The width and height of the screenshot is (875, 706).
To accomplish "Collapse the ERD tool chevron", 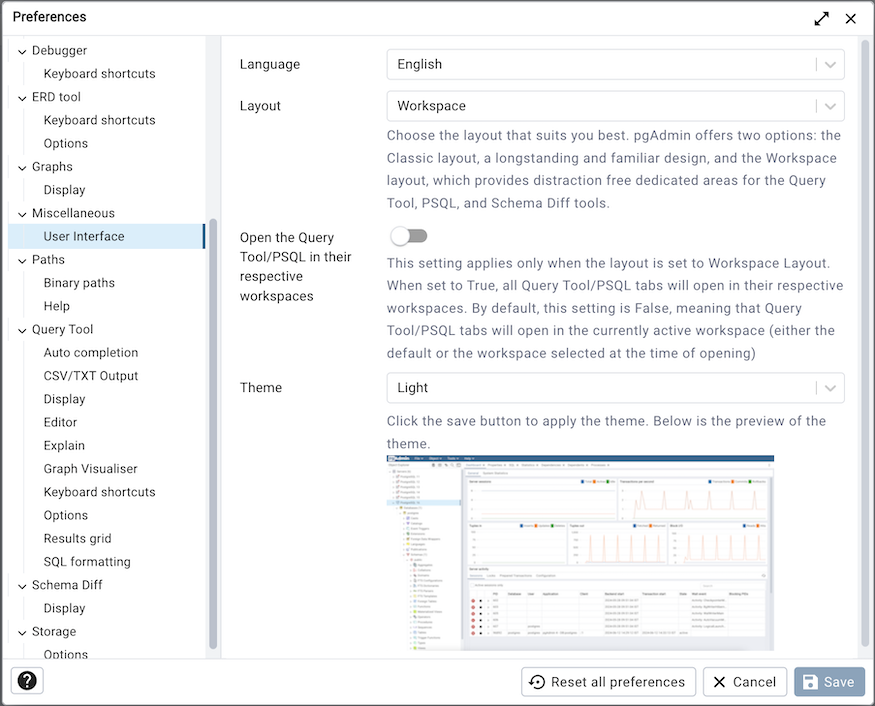I will point(22,98).
